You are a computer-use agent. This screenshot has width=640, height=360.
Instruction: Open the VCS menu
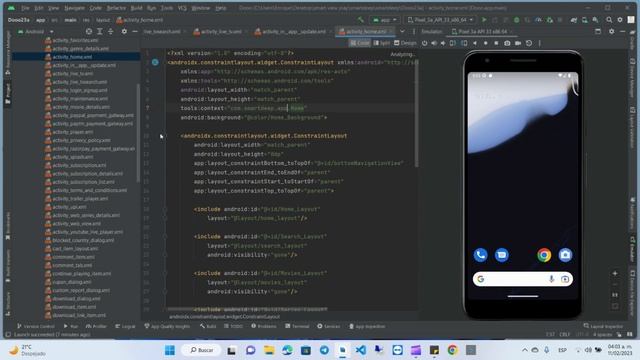182,8
